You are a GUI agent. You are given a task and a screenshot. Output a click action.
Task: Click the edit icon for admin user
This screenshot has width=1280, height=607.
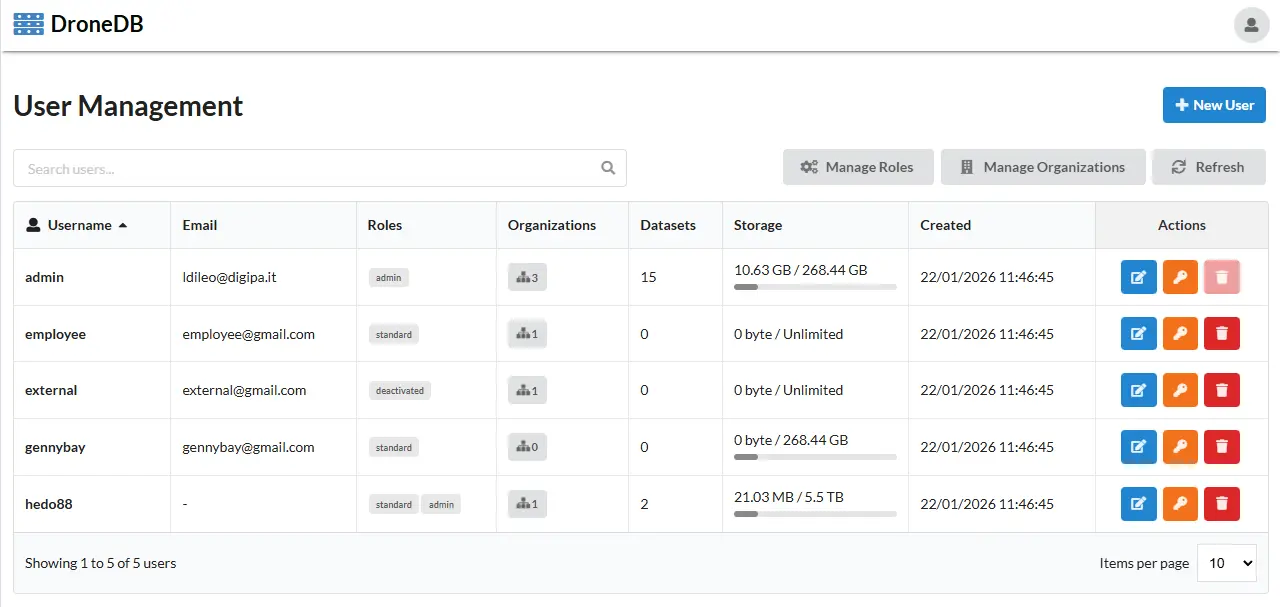[x=1138, y=277]
